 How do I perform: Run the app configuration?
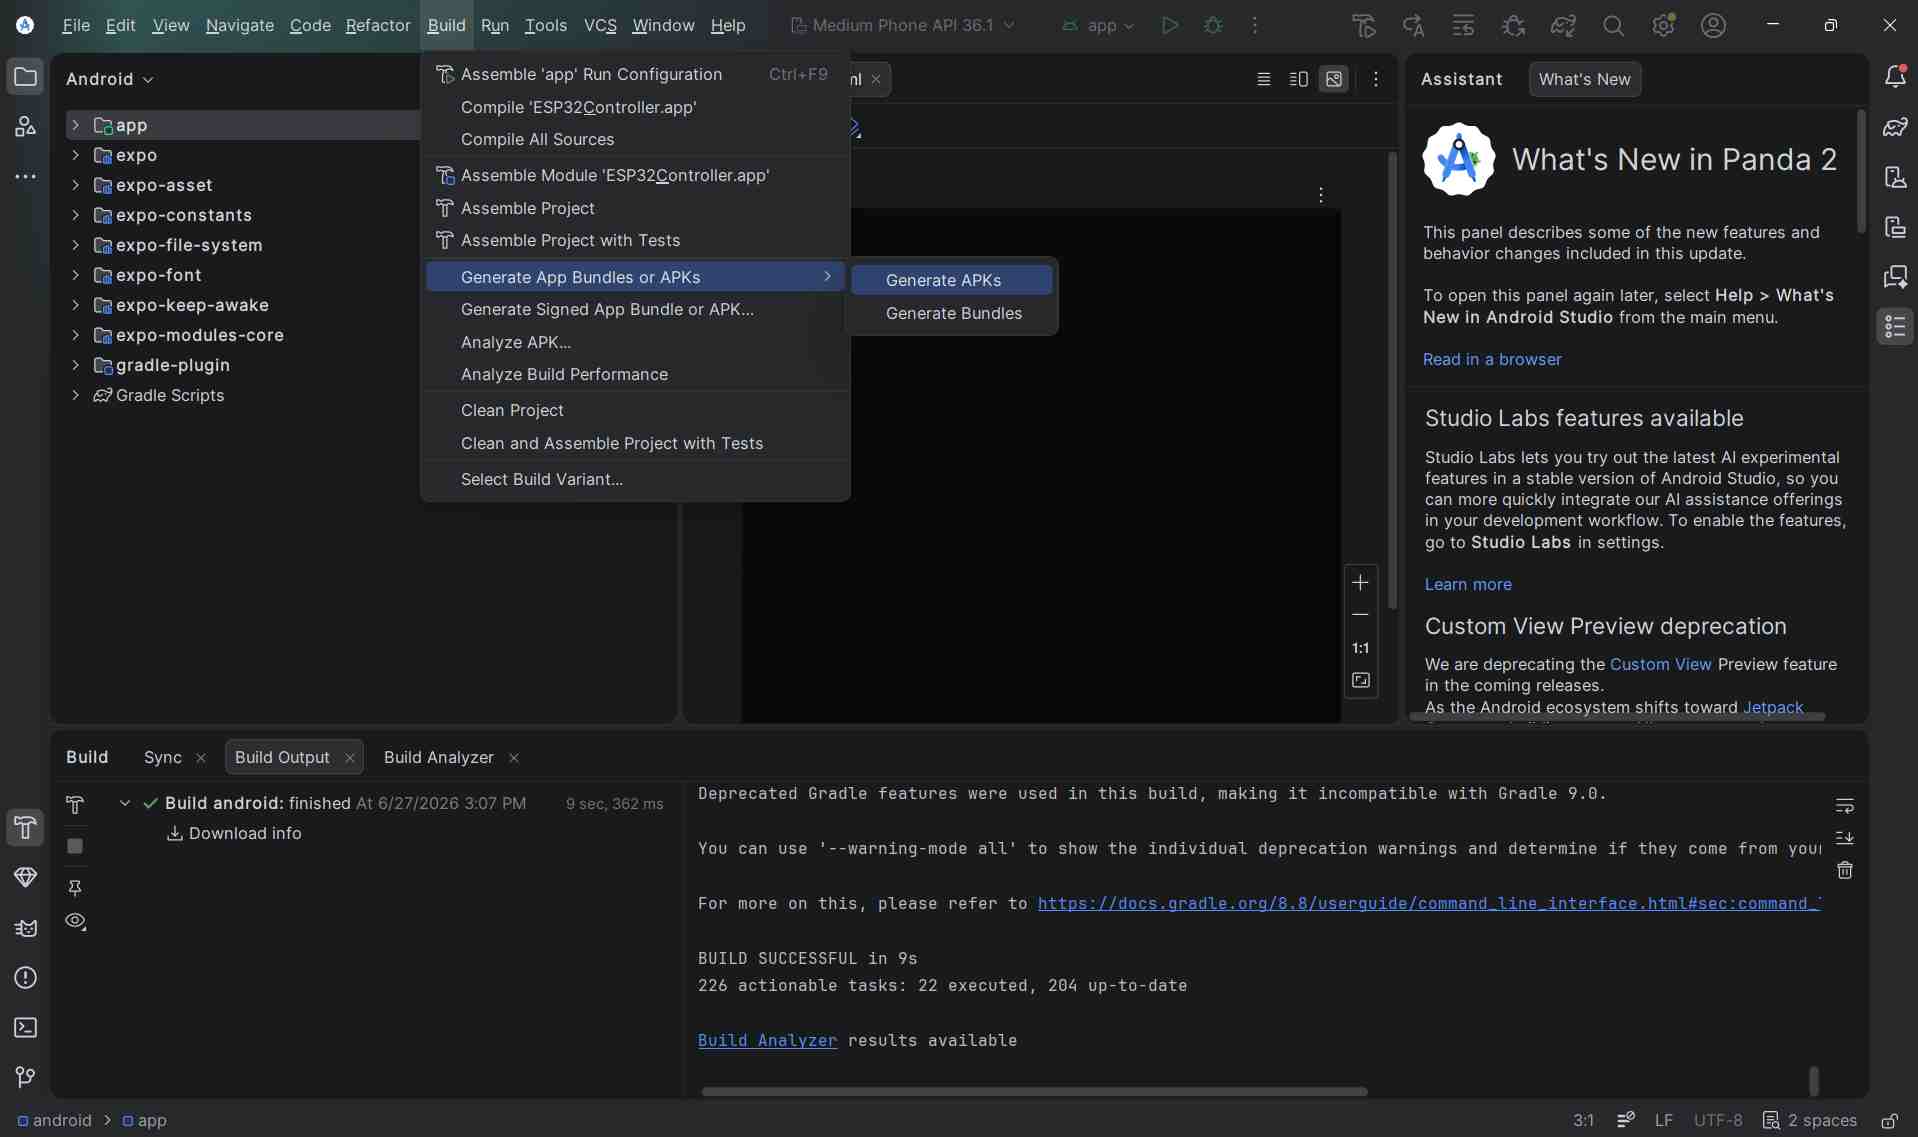pyautogui.click(x=1169, y=25)
